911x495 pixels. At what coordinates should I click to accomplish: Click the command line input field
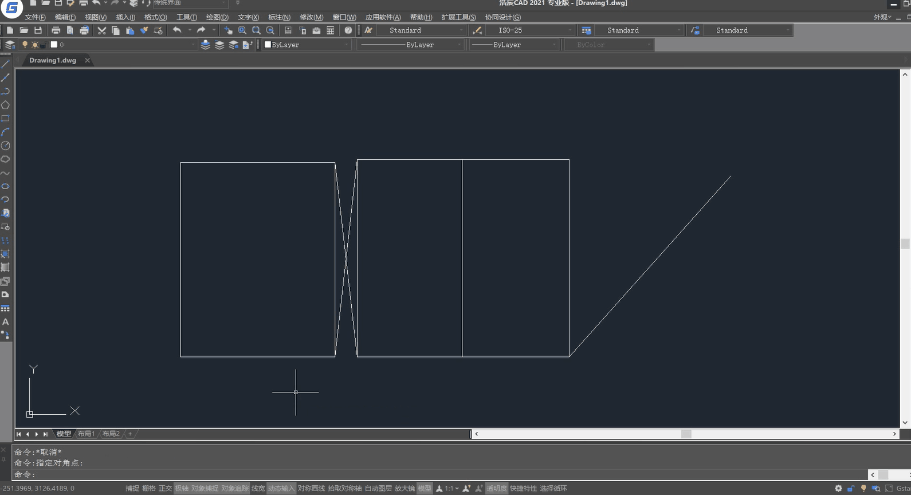[442, 475]
